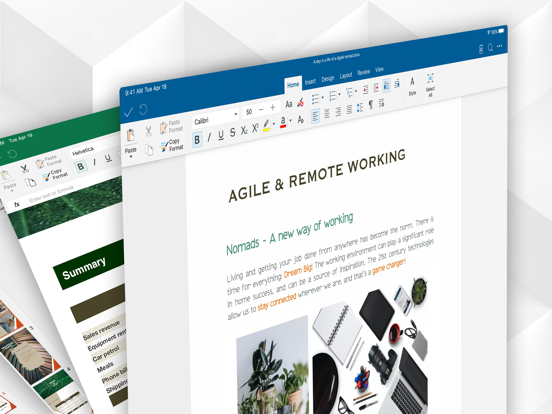
Task: Open the bulleted list dropdown arrow
Action: click(322, 98)
